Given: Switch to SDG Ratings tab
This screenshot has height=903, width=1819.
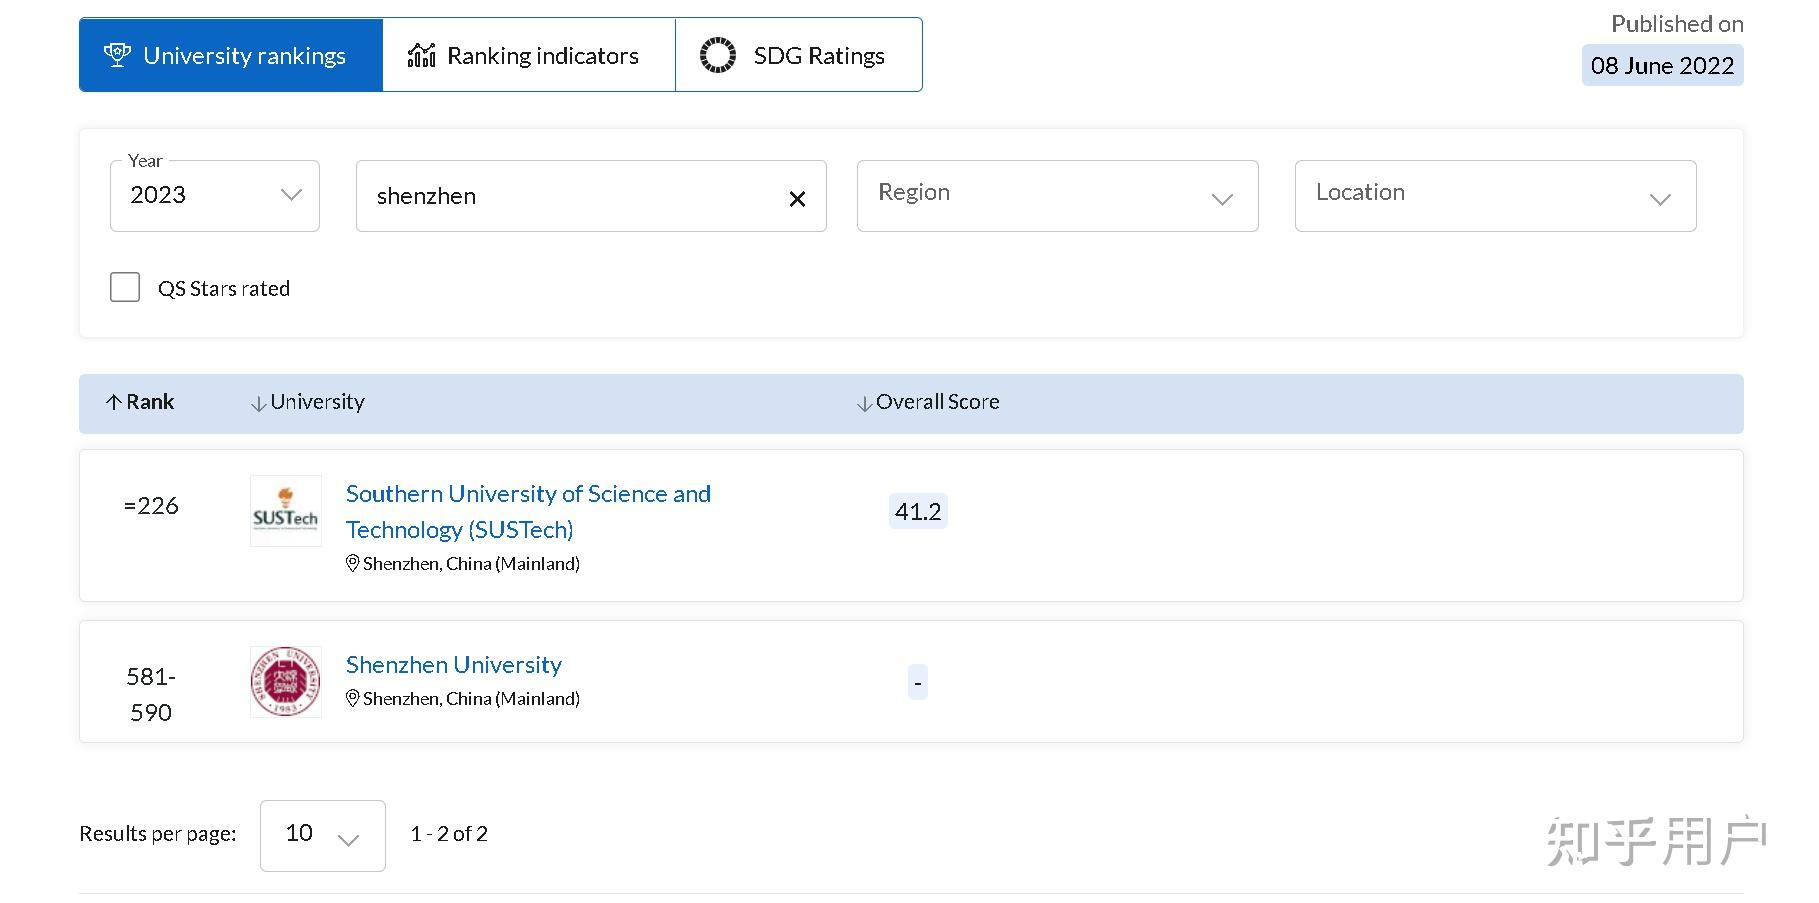Looking at the screenshot, I should click(799, 55).
